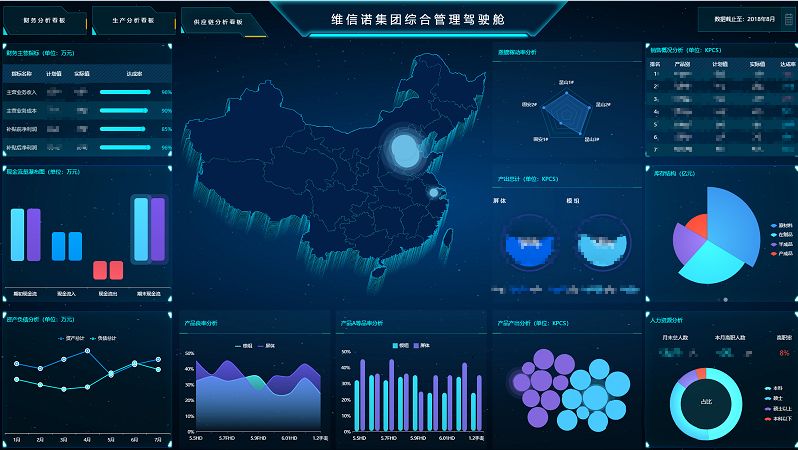
Task: Click the blue line's end point at 7月
Action: (x=158, y=359)
